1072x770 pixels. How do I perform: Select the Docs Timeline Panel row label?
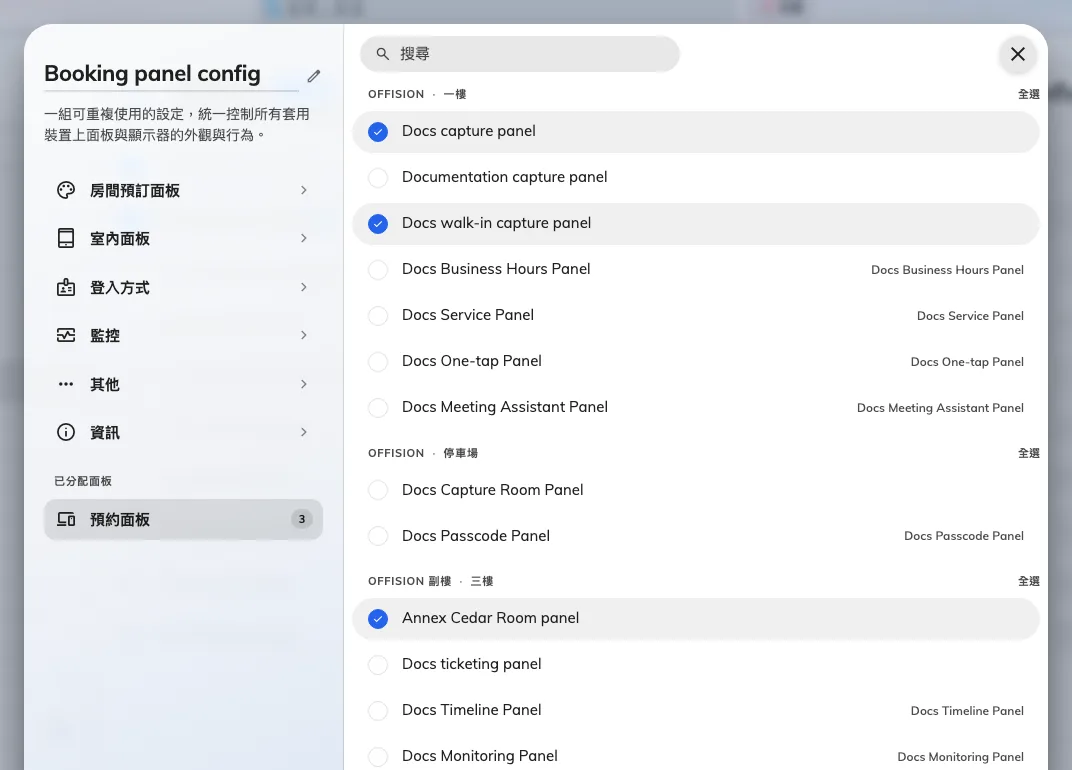coord(472,710)
